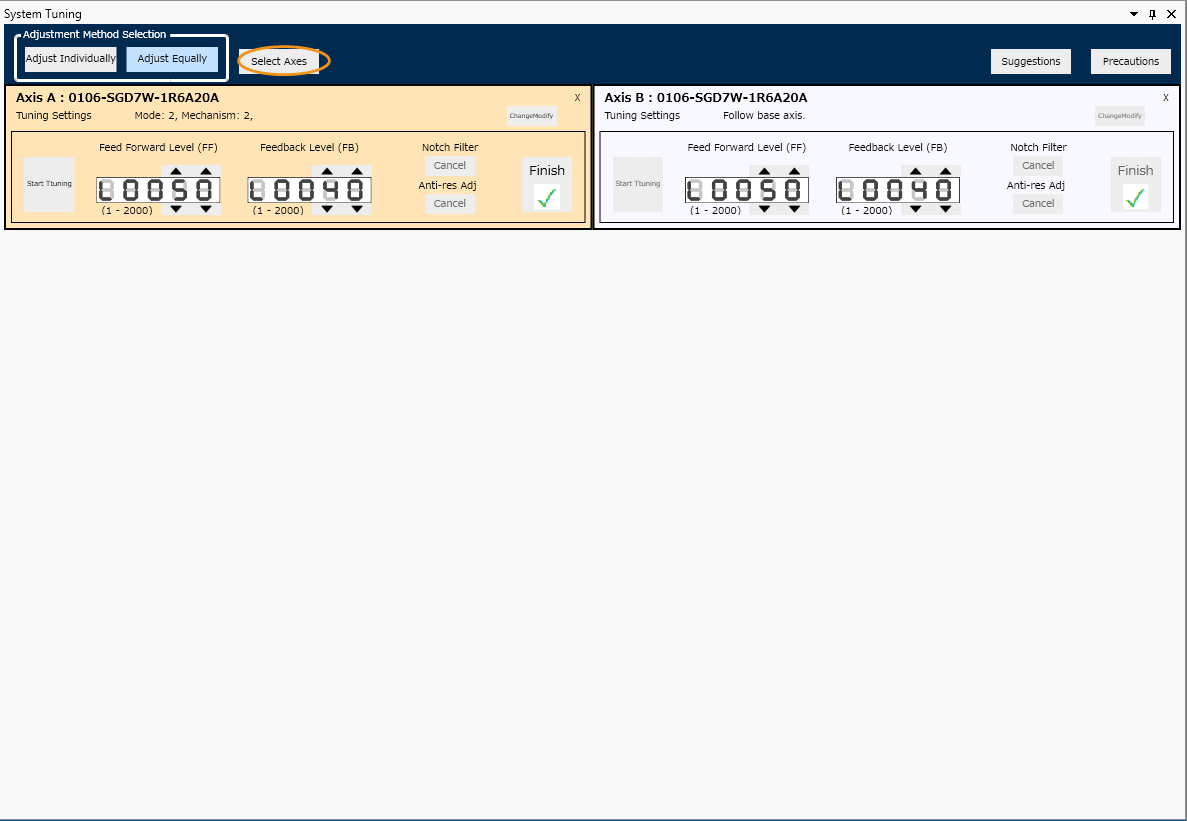Cancel the Notch Filter on Axis A
The image size is (1187, 821).
click(x=450, y=166)
